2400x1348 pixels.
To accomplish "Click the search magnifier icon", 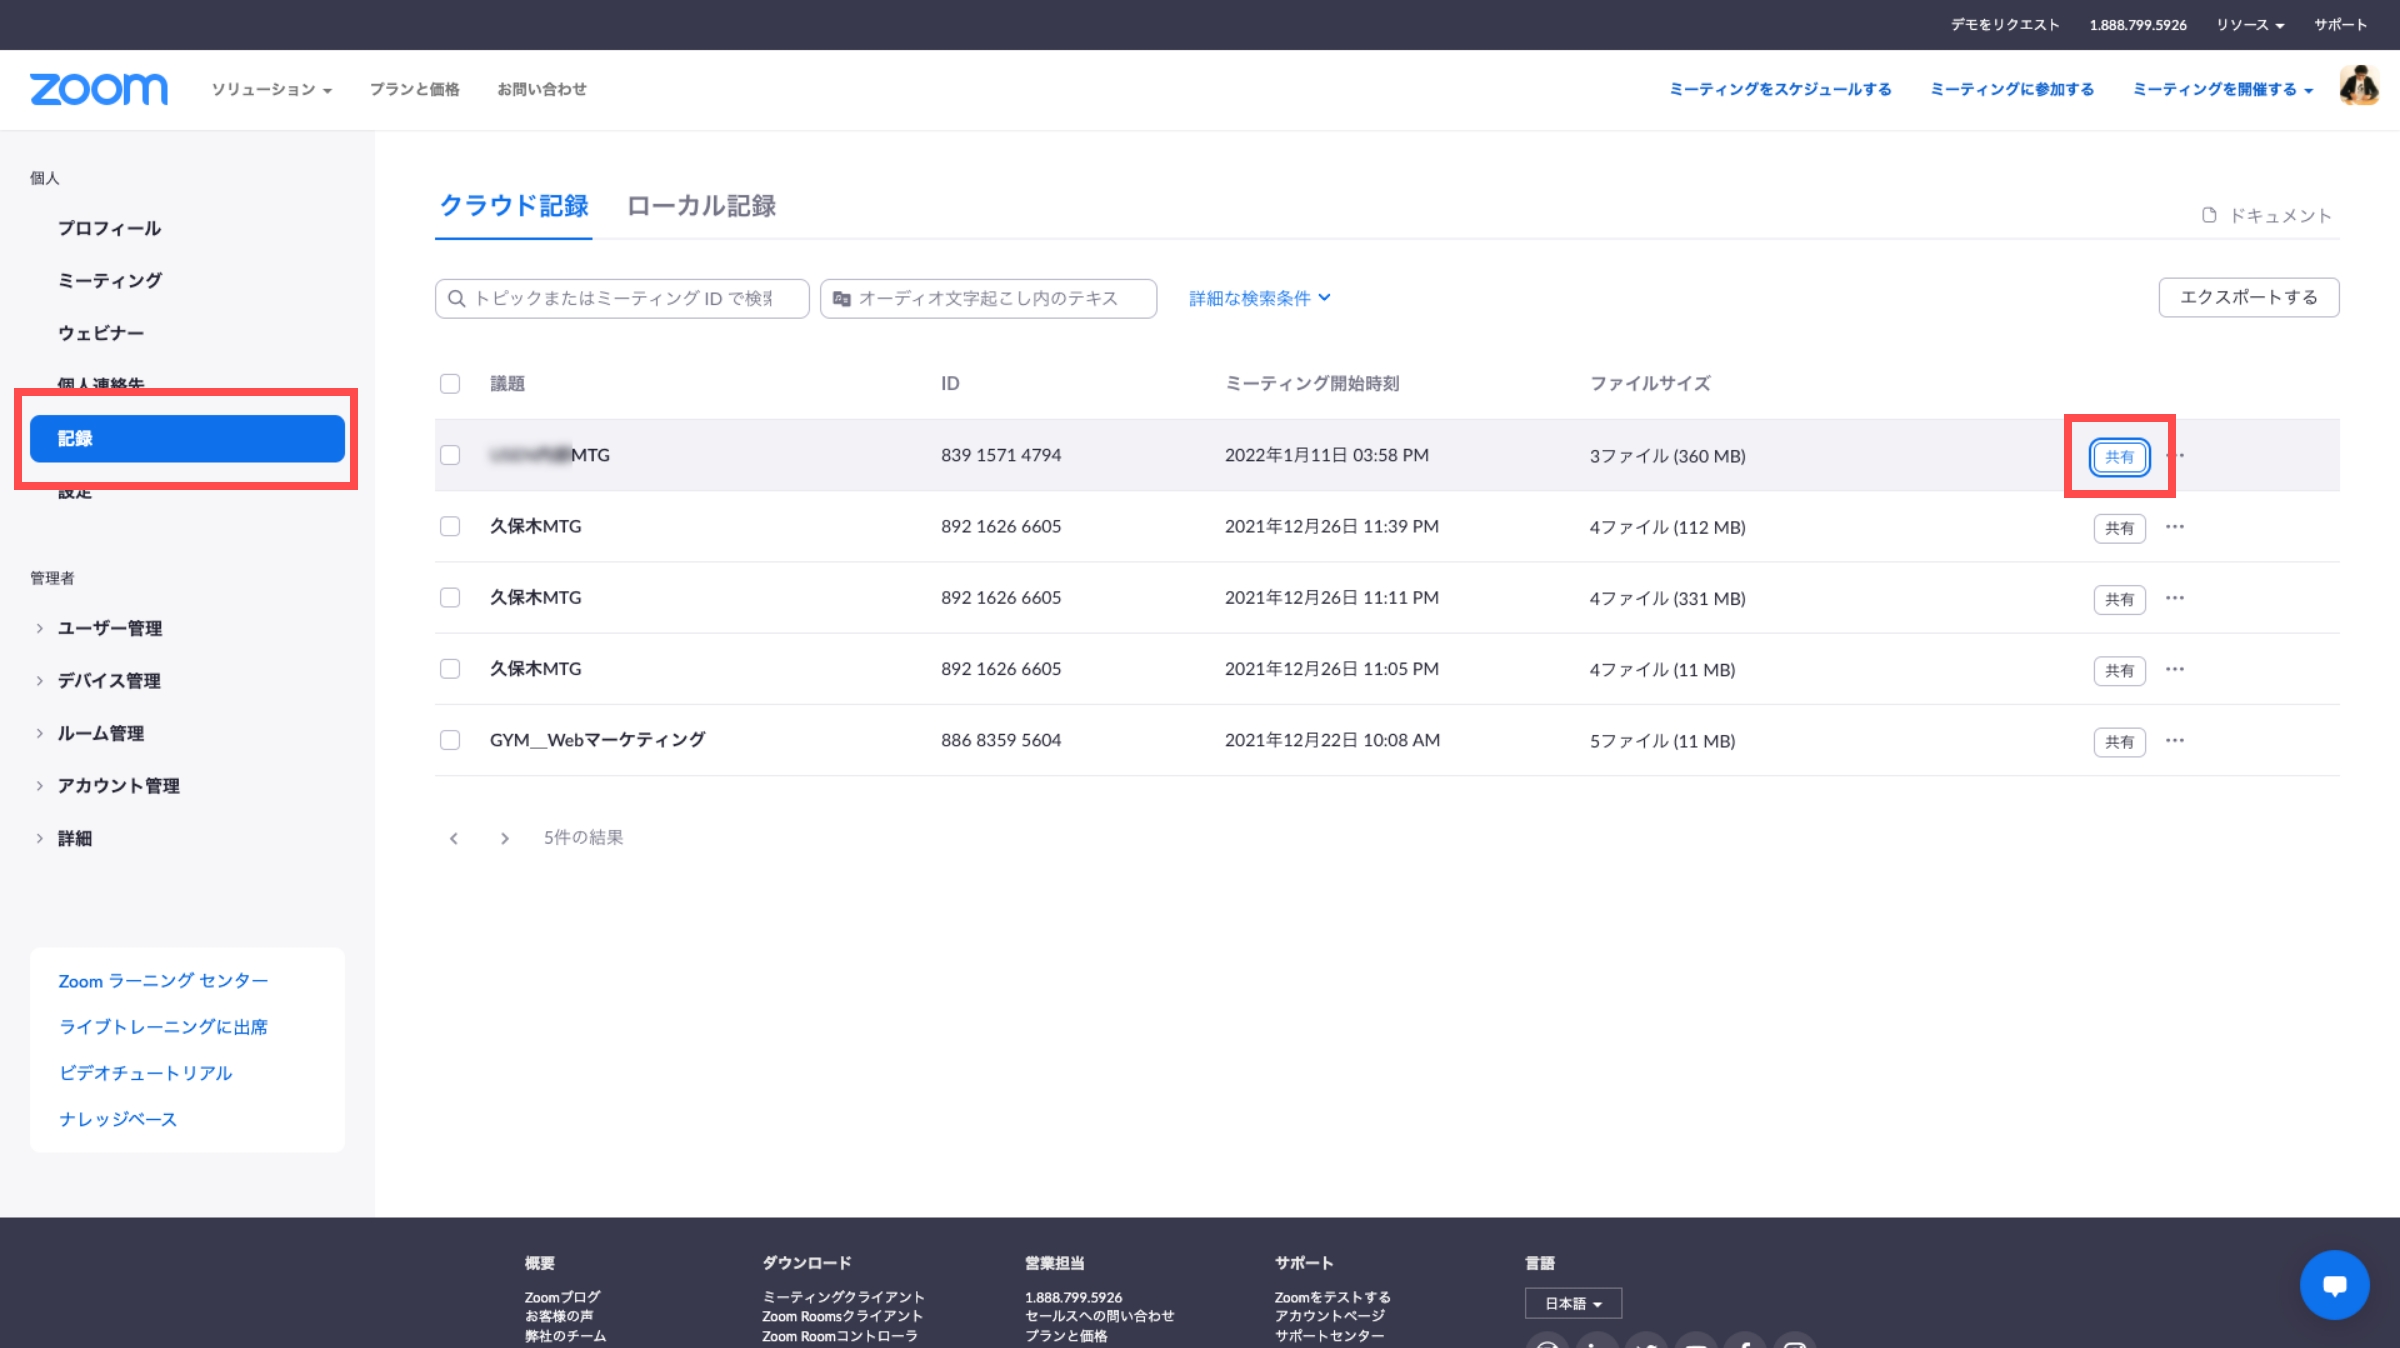I will 457,298.
